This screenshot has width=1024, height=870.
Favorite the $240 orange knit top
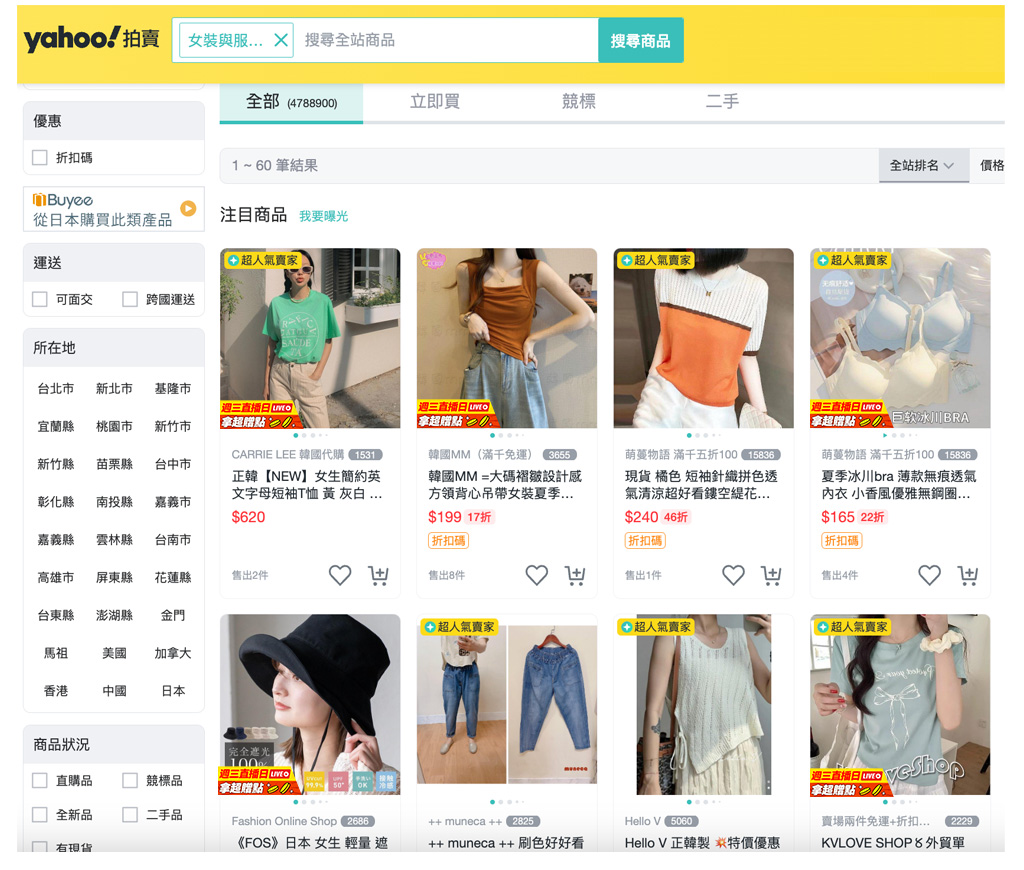click(x=733, y=575)
